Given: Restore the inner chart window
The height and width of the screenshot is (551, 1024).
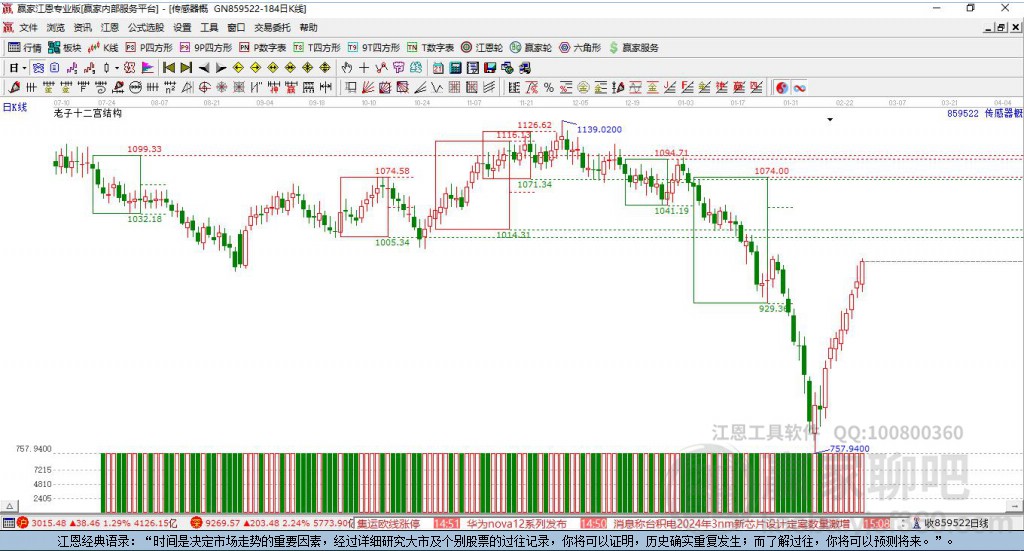Looking at the screenshot, I should pyautogui.click(x=1001, y=27).
